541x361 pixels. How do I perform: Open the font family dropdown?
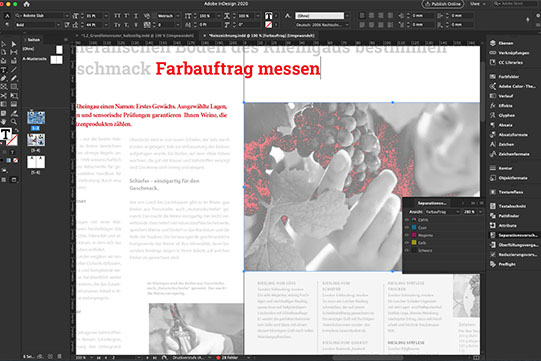click(x=67, y=16)
